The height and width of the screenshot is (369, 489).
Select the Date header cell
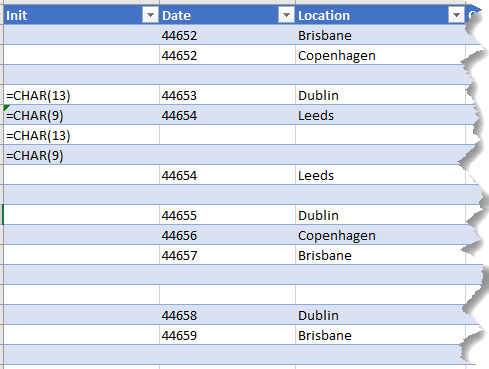[227, 15]
